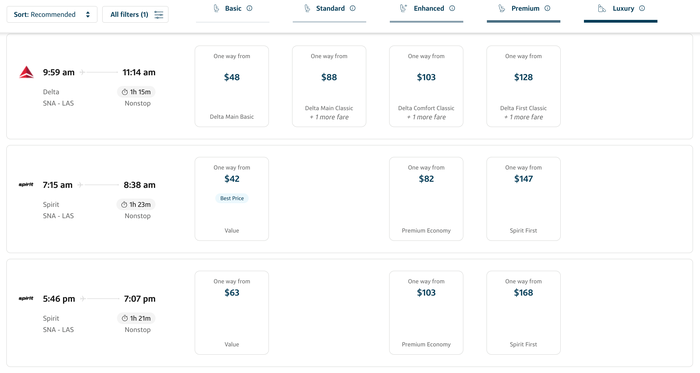Screen dimensions: 700x373
Task: Click Nonstop label on Delta flight
Action: pos(138,103)
